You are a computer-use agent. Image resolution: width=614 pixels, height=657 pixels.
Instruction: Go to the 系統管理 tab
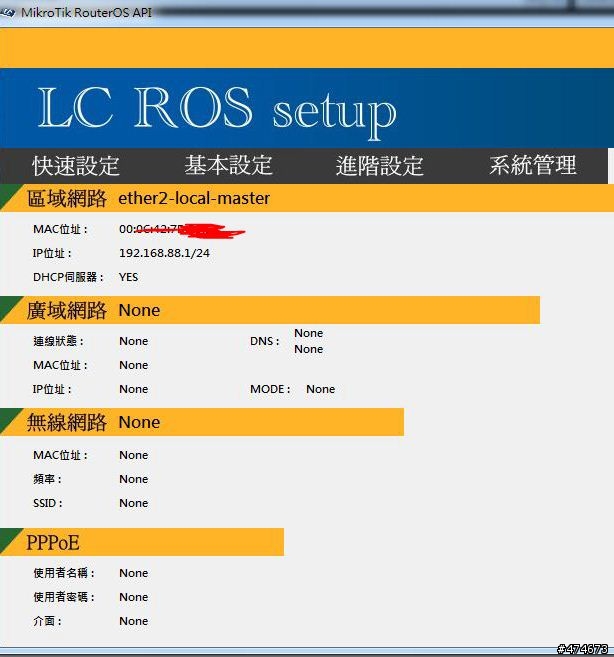coord(533,165)
